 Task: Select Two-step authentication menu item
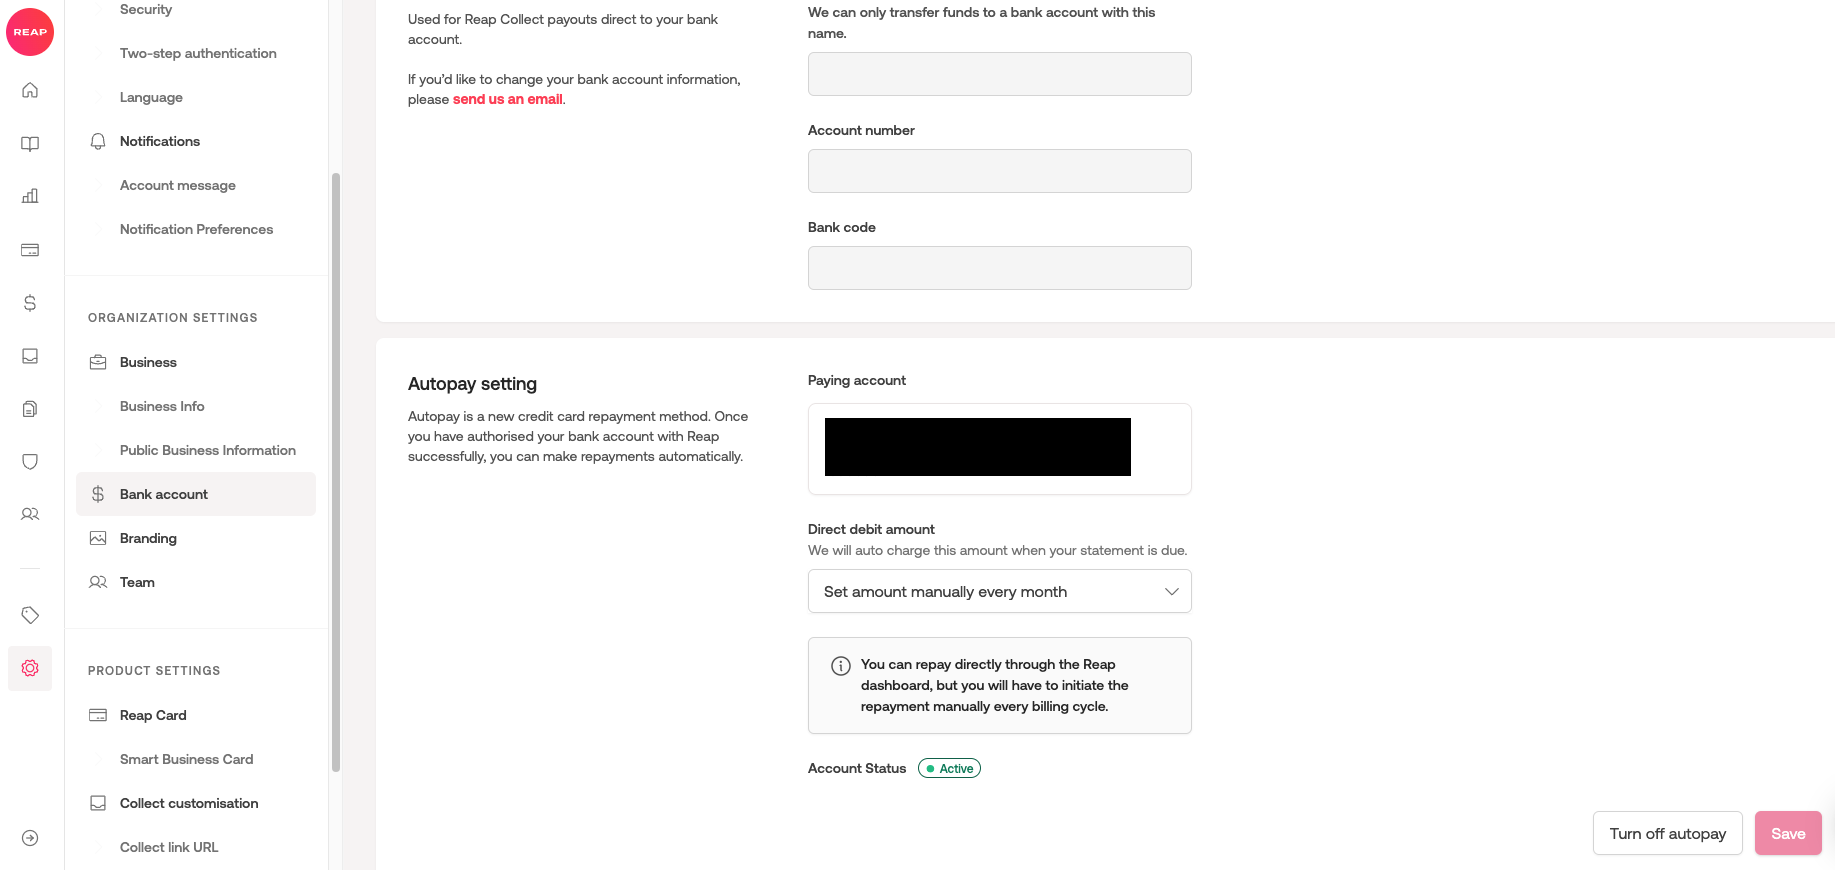tap(198, 53)
